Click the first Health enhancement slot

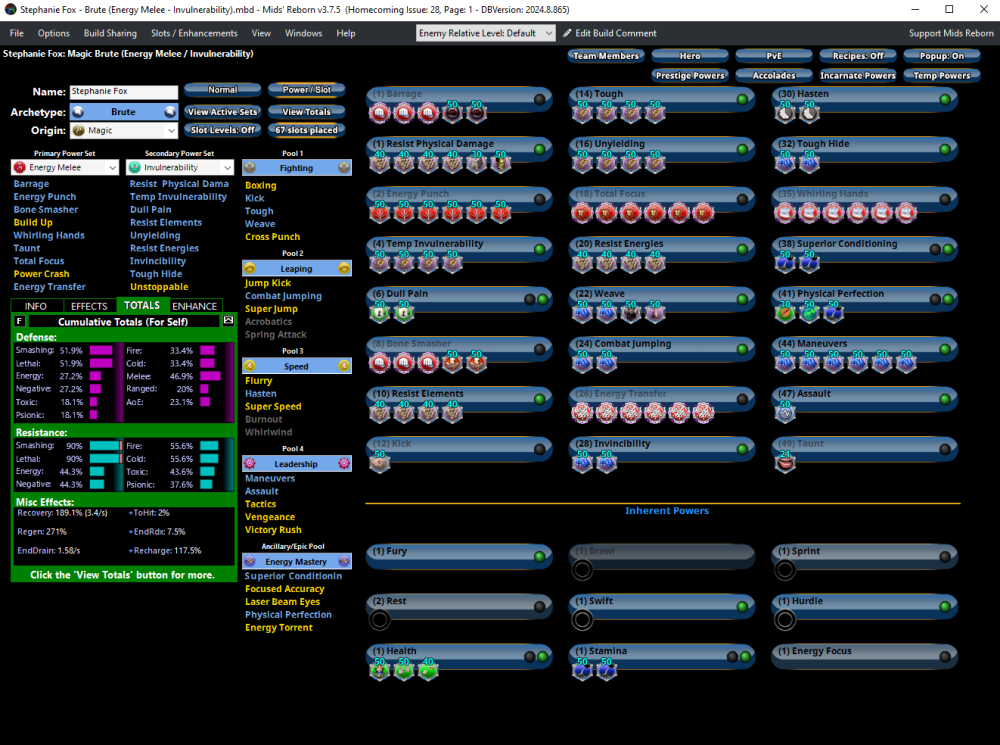point(380,670)
